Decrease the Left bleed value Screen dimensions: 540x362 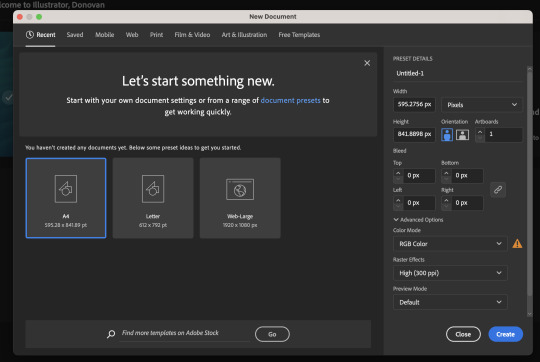pyautogui.click(x=398, y=206)
